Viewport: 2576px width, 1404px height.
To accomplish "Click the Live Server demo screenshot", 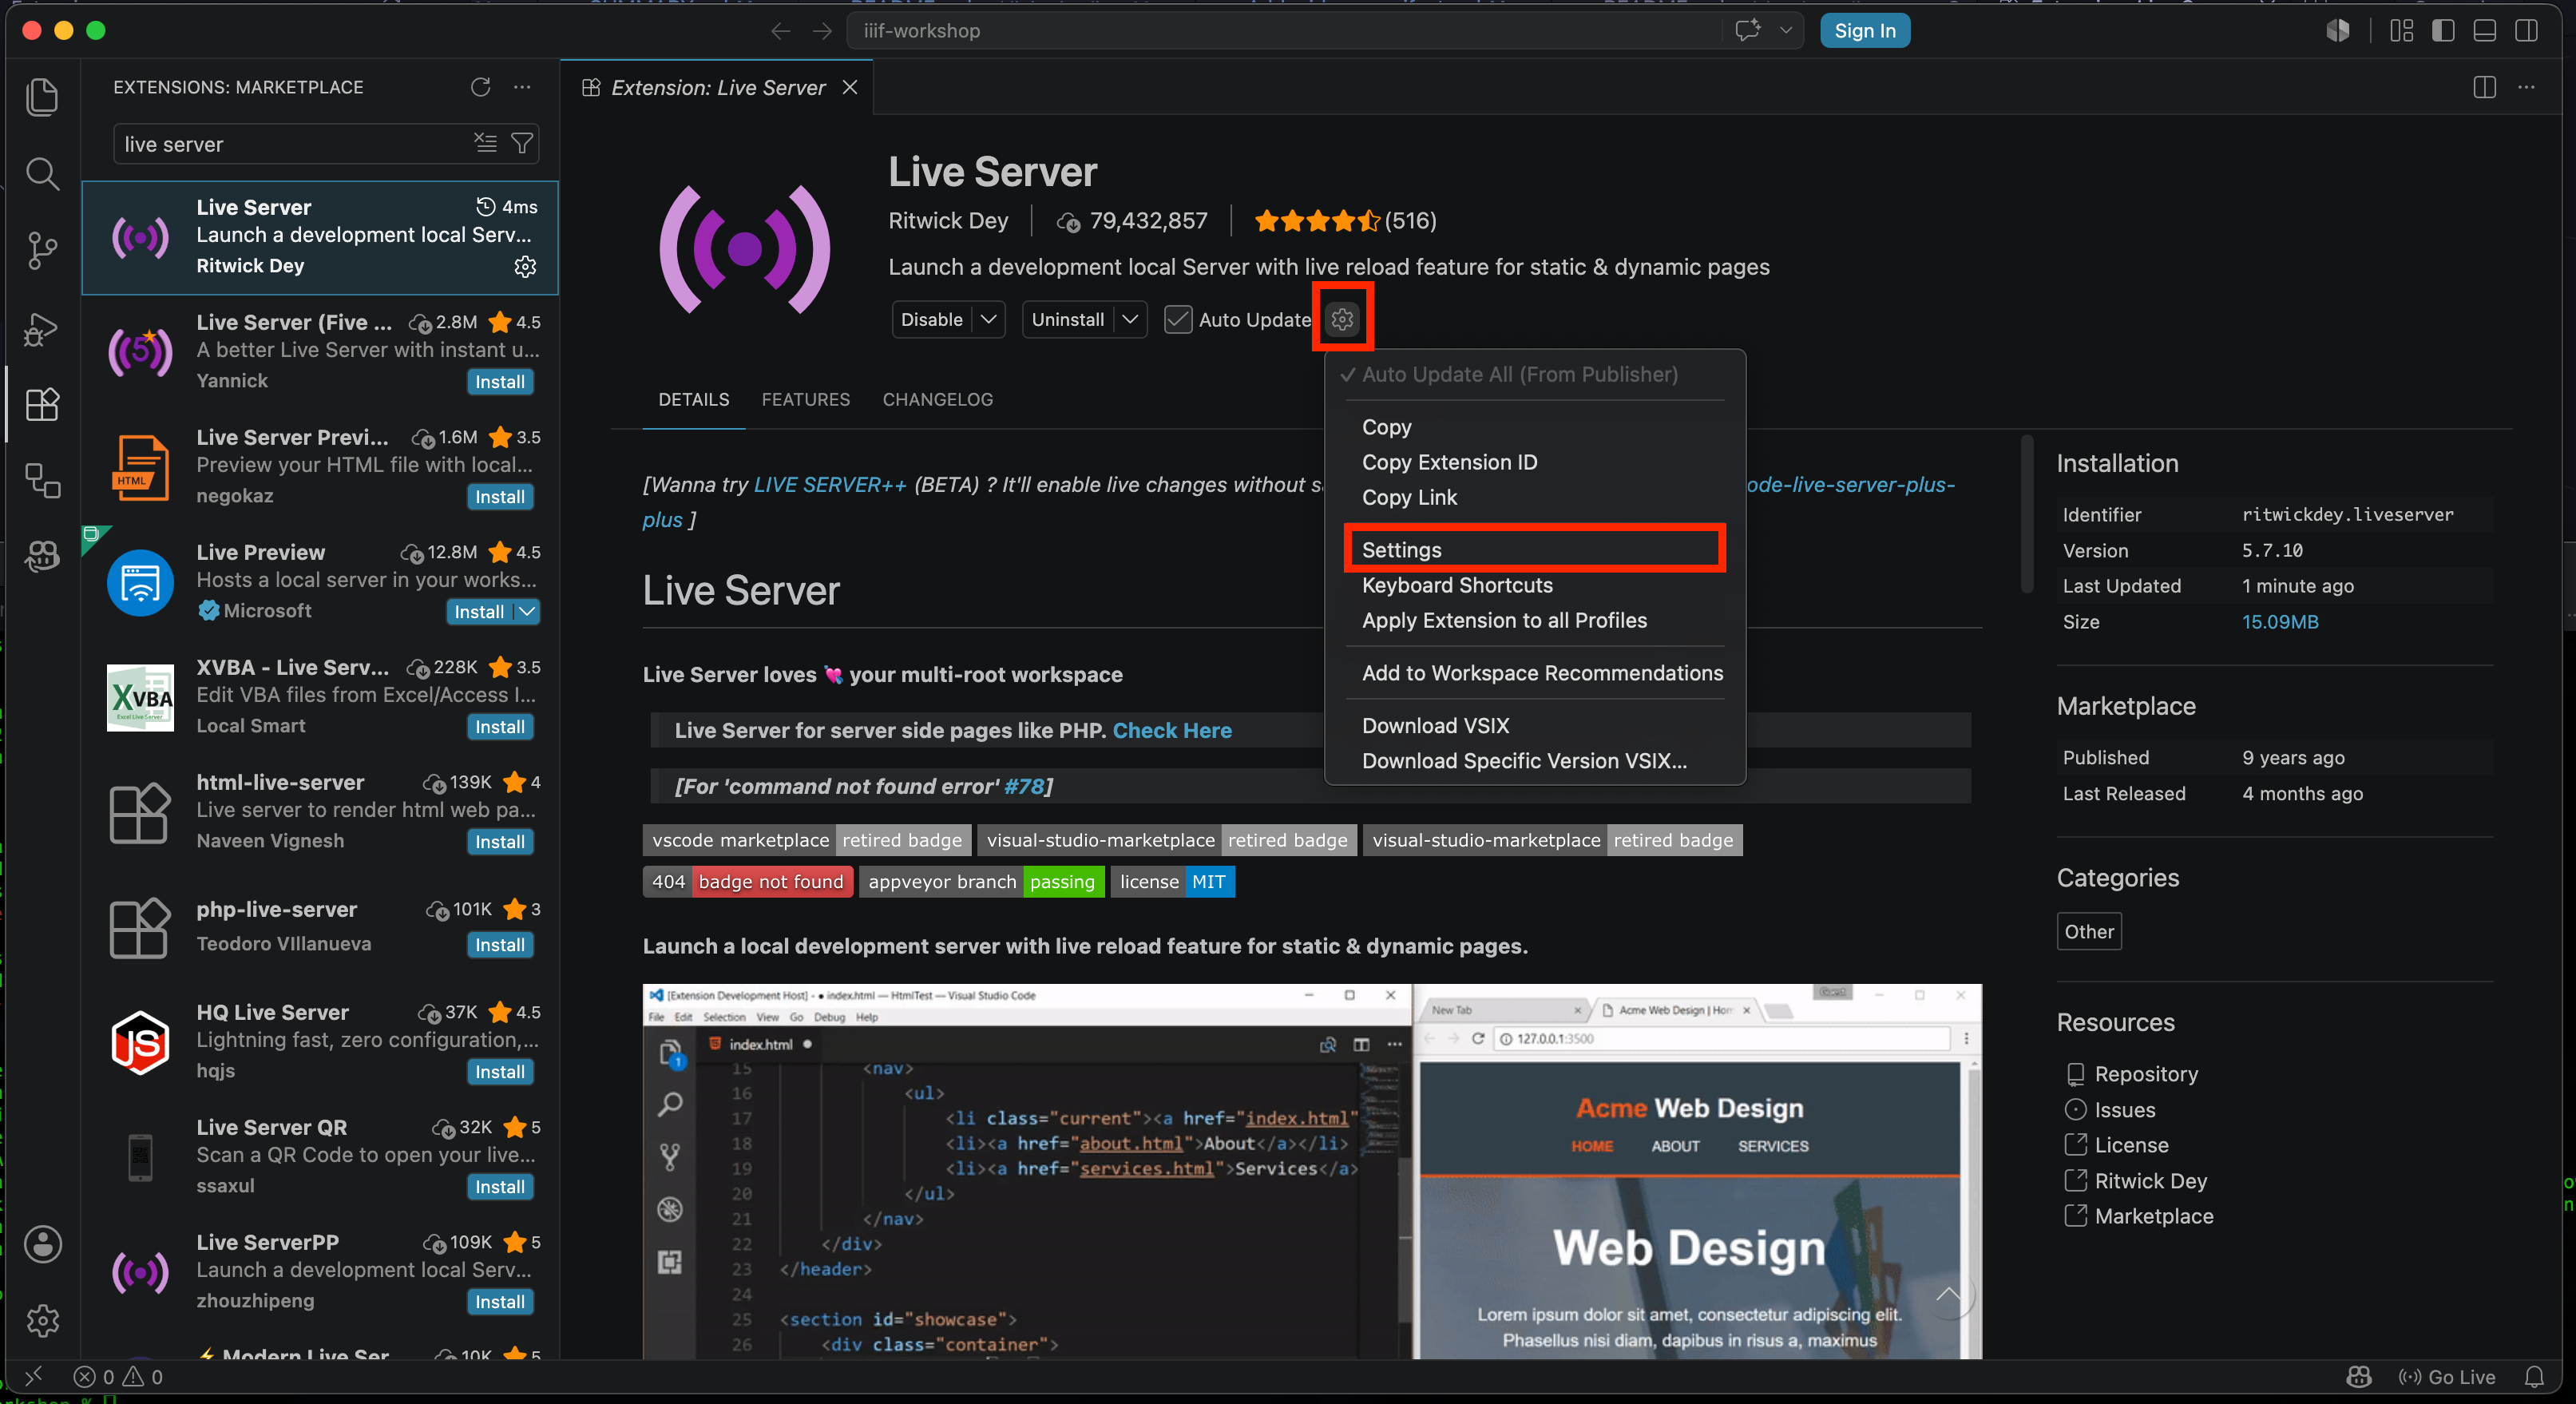I will pos(1311,1171).
